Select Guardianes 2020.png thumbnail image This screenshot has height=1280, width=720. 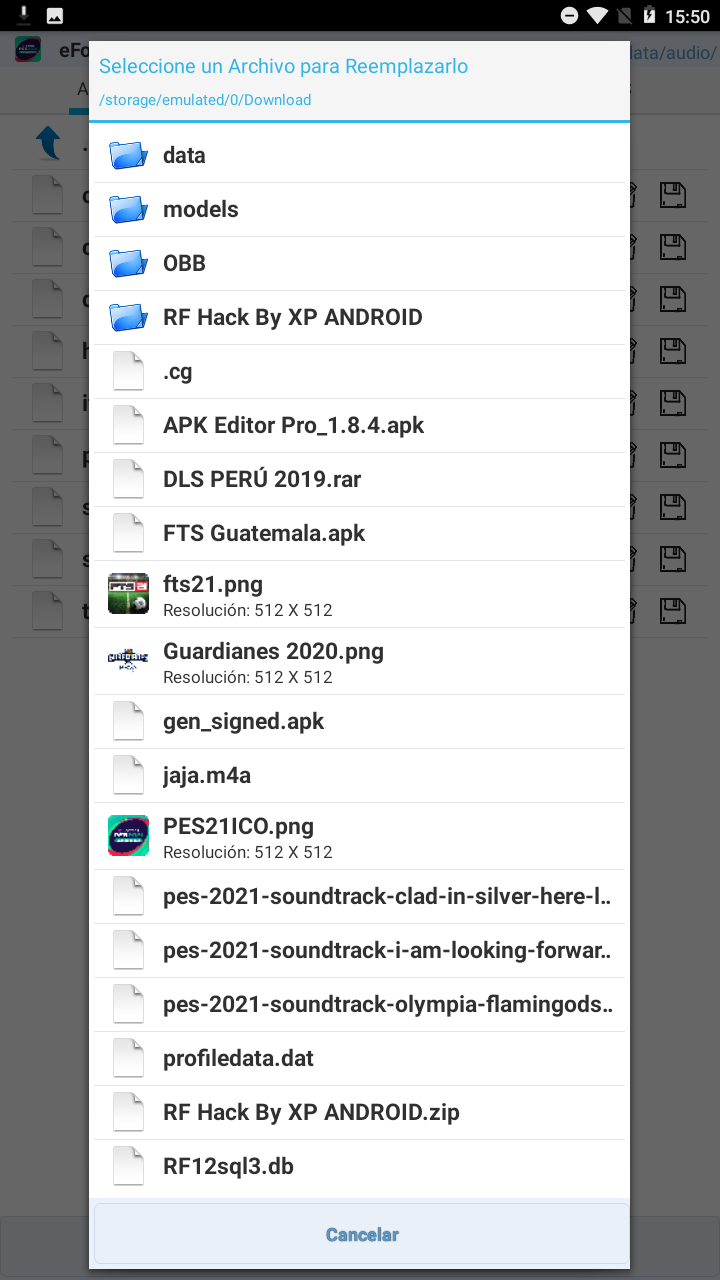(x=128, y=661)
